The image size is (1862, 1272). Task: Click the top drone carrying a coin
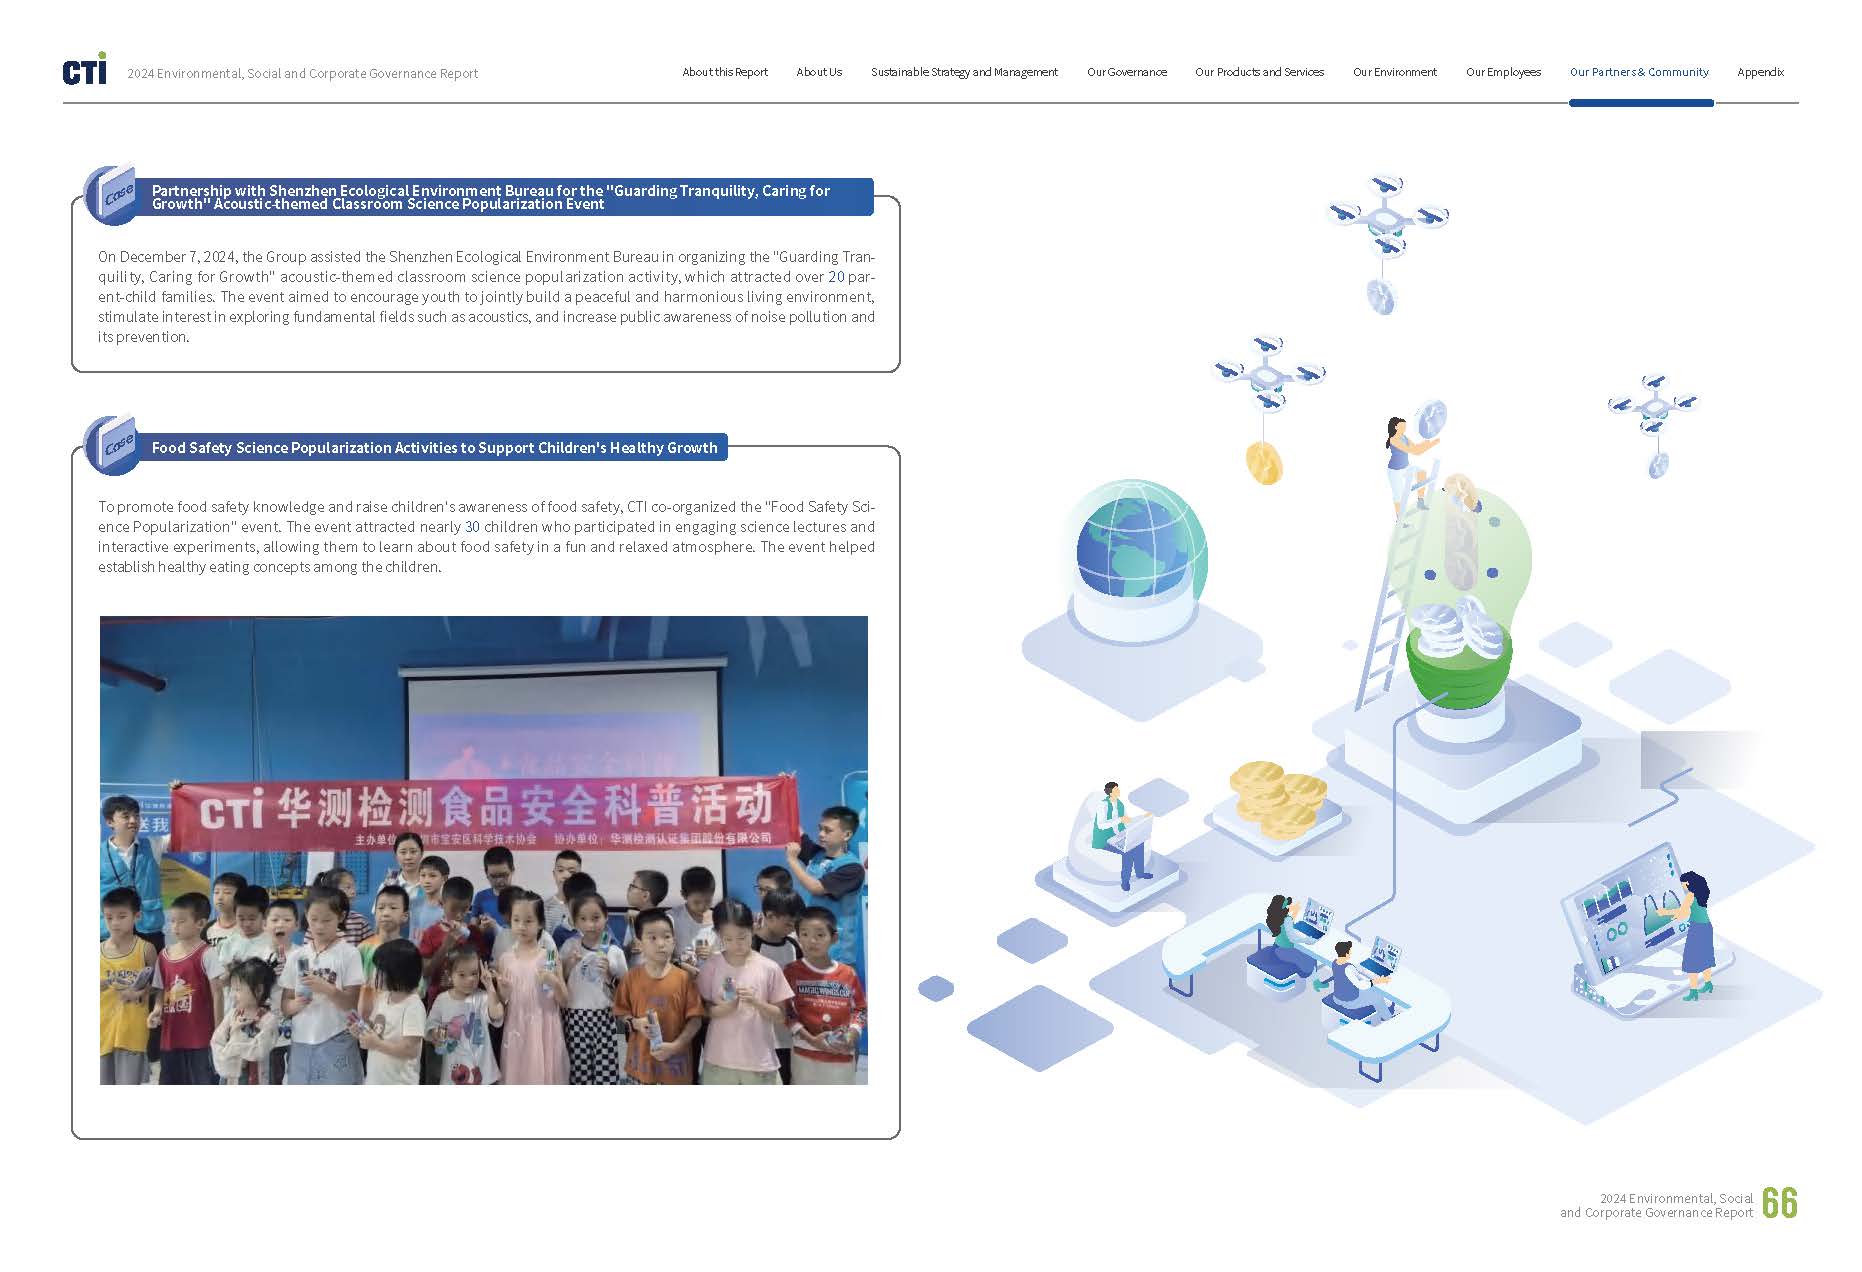coord(1388,243)
